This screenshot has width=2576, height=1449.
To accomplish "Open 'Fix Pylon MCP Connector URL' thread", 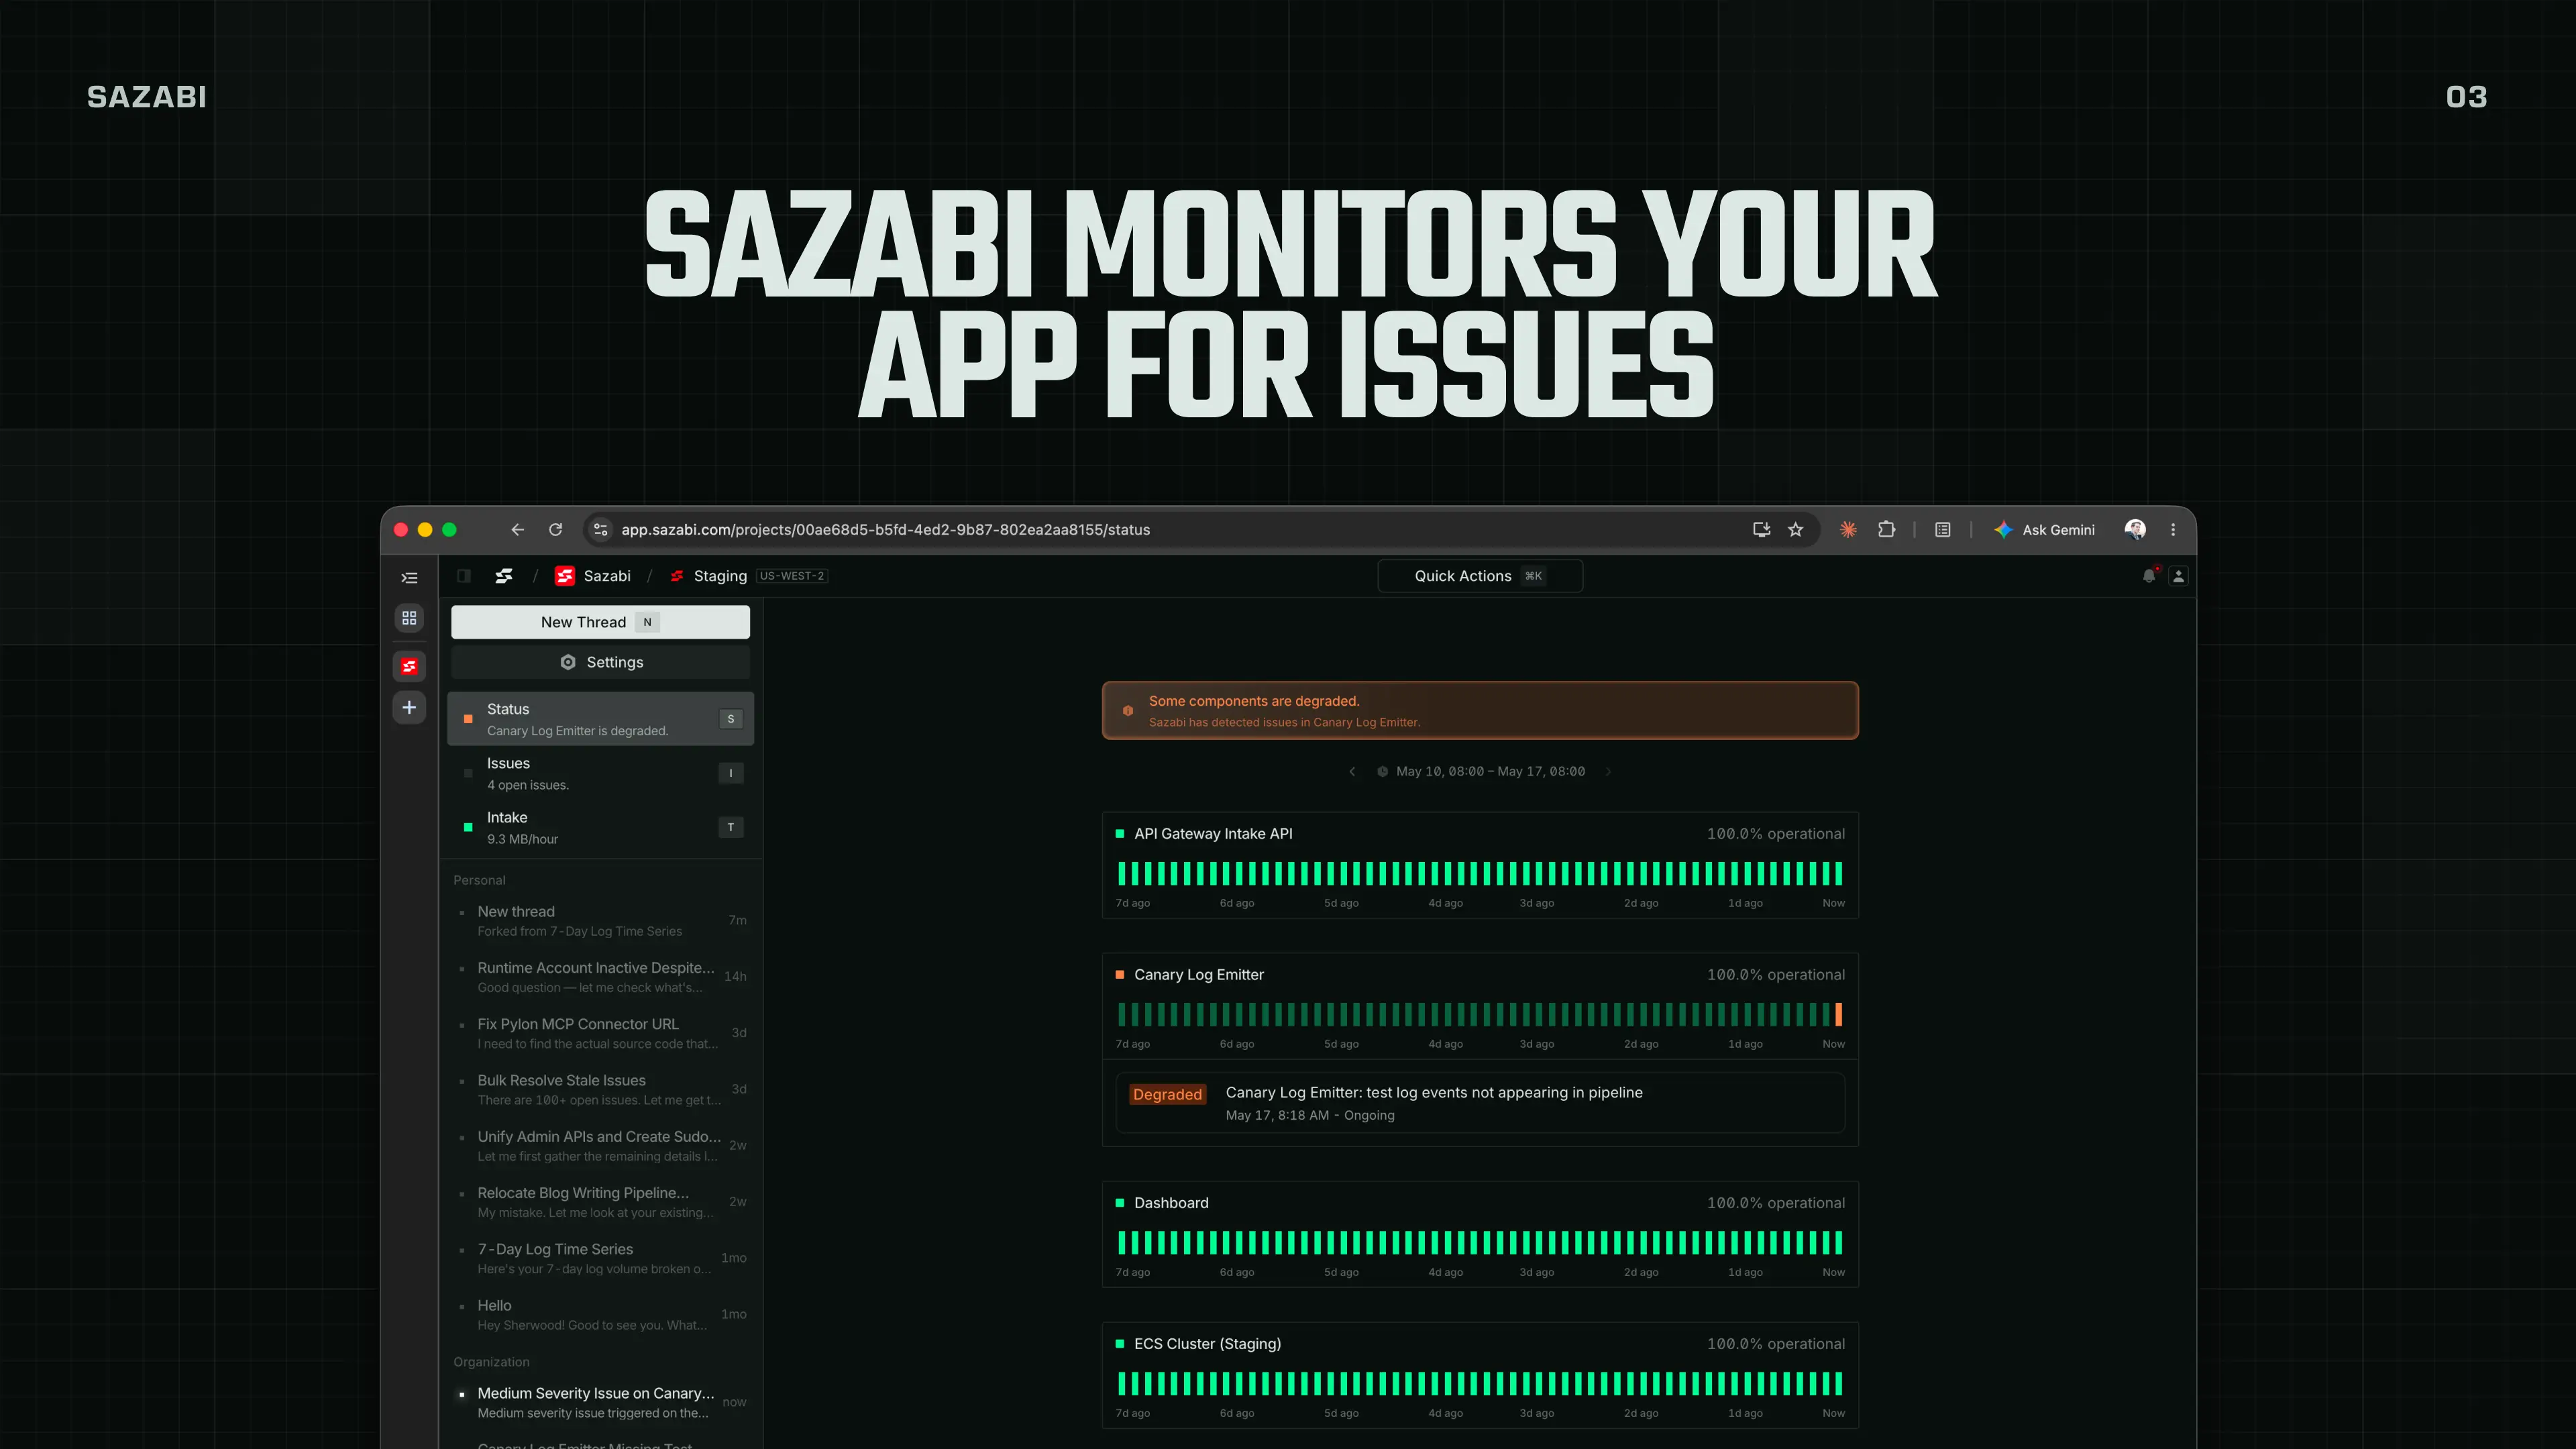I will (x=600, y=1033).
